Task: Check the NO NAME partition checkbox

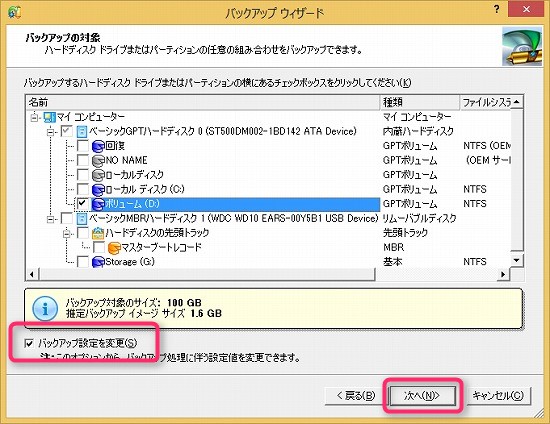Action: [x=83, y=161]
